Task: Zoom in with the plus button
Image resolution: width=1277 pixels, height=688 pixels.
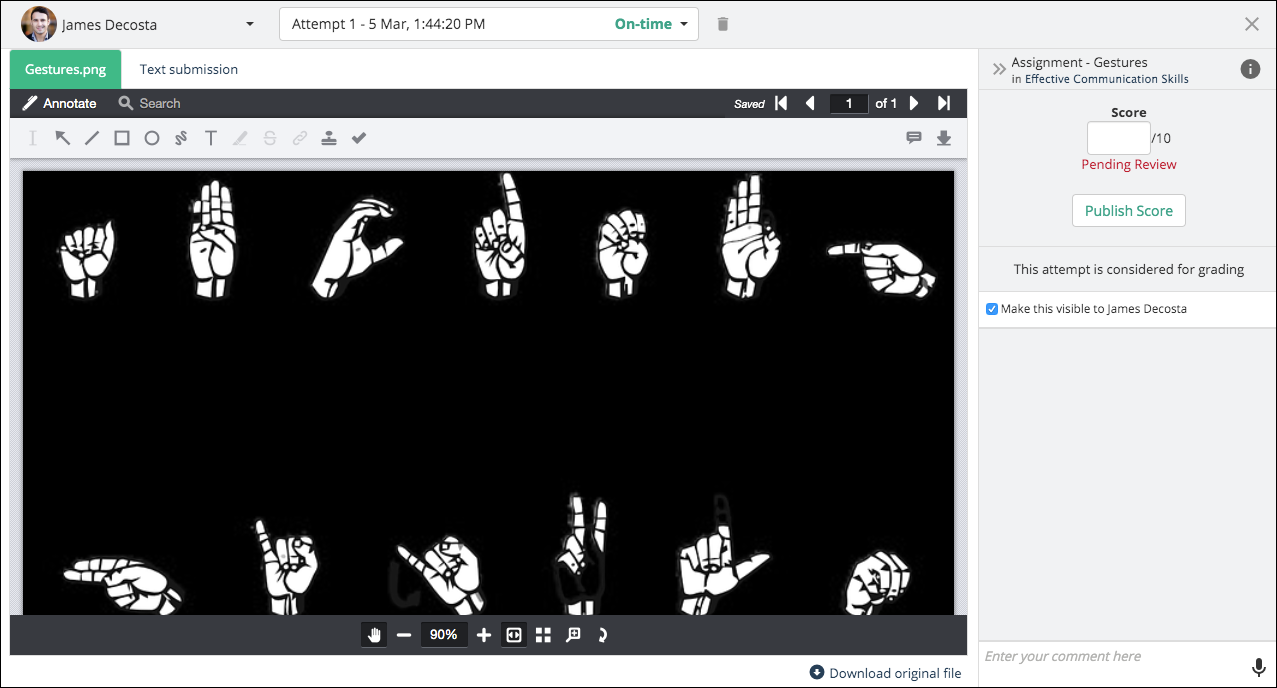Action: pos(484,635)
